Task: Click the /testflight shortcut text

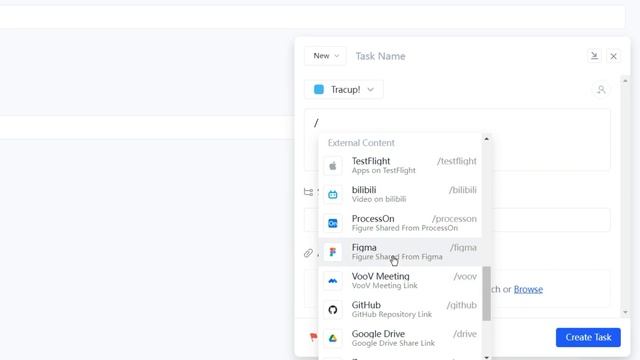Action: point(457,161)
